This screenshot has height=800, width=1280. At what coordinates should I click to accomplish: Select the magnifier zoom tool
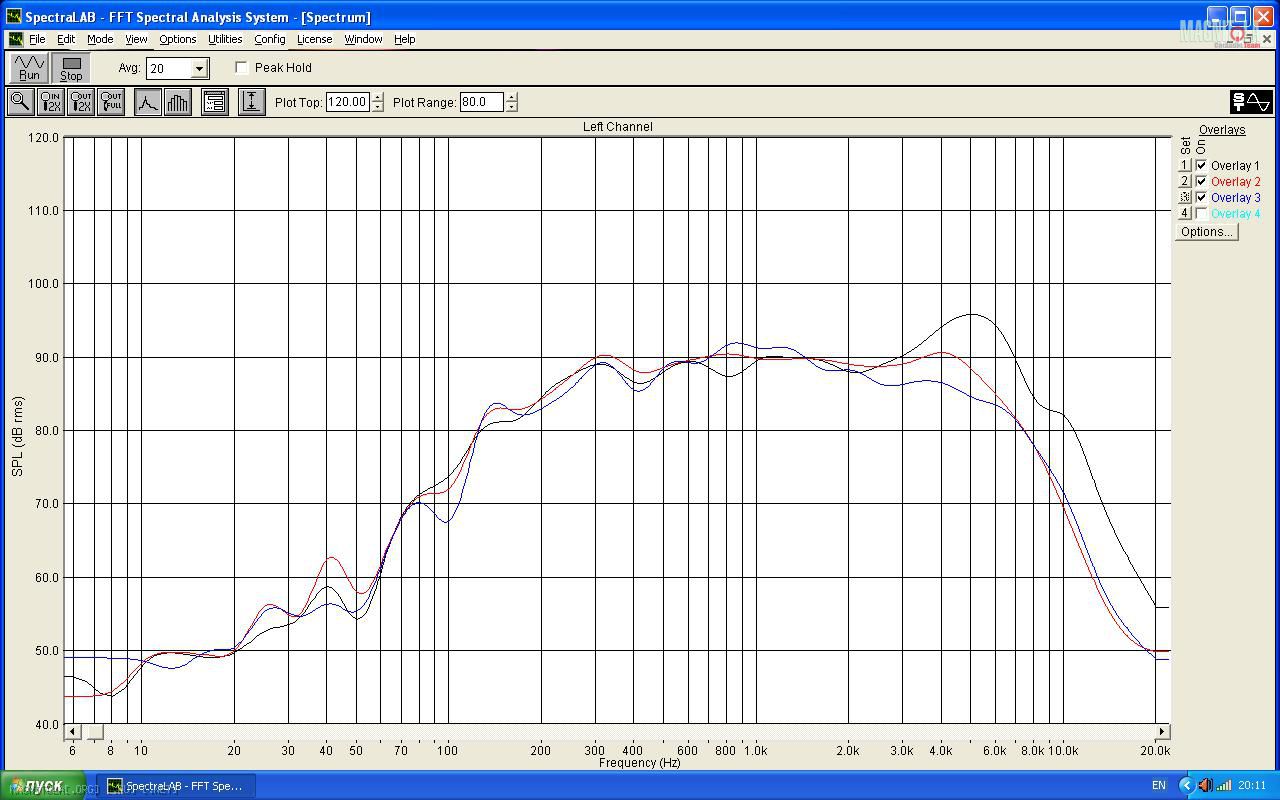click(x=20, y=102)
